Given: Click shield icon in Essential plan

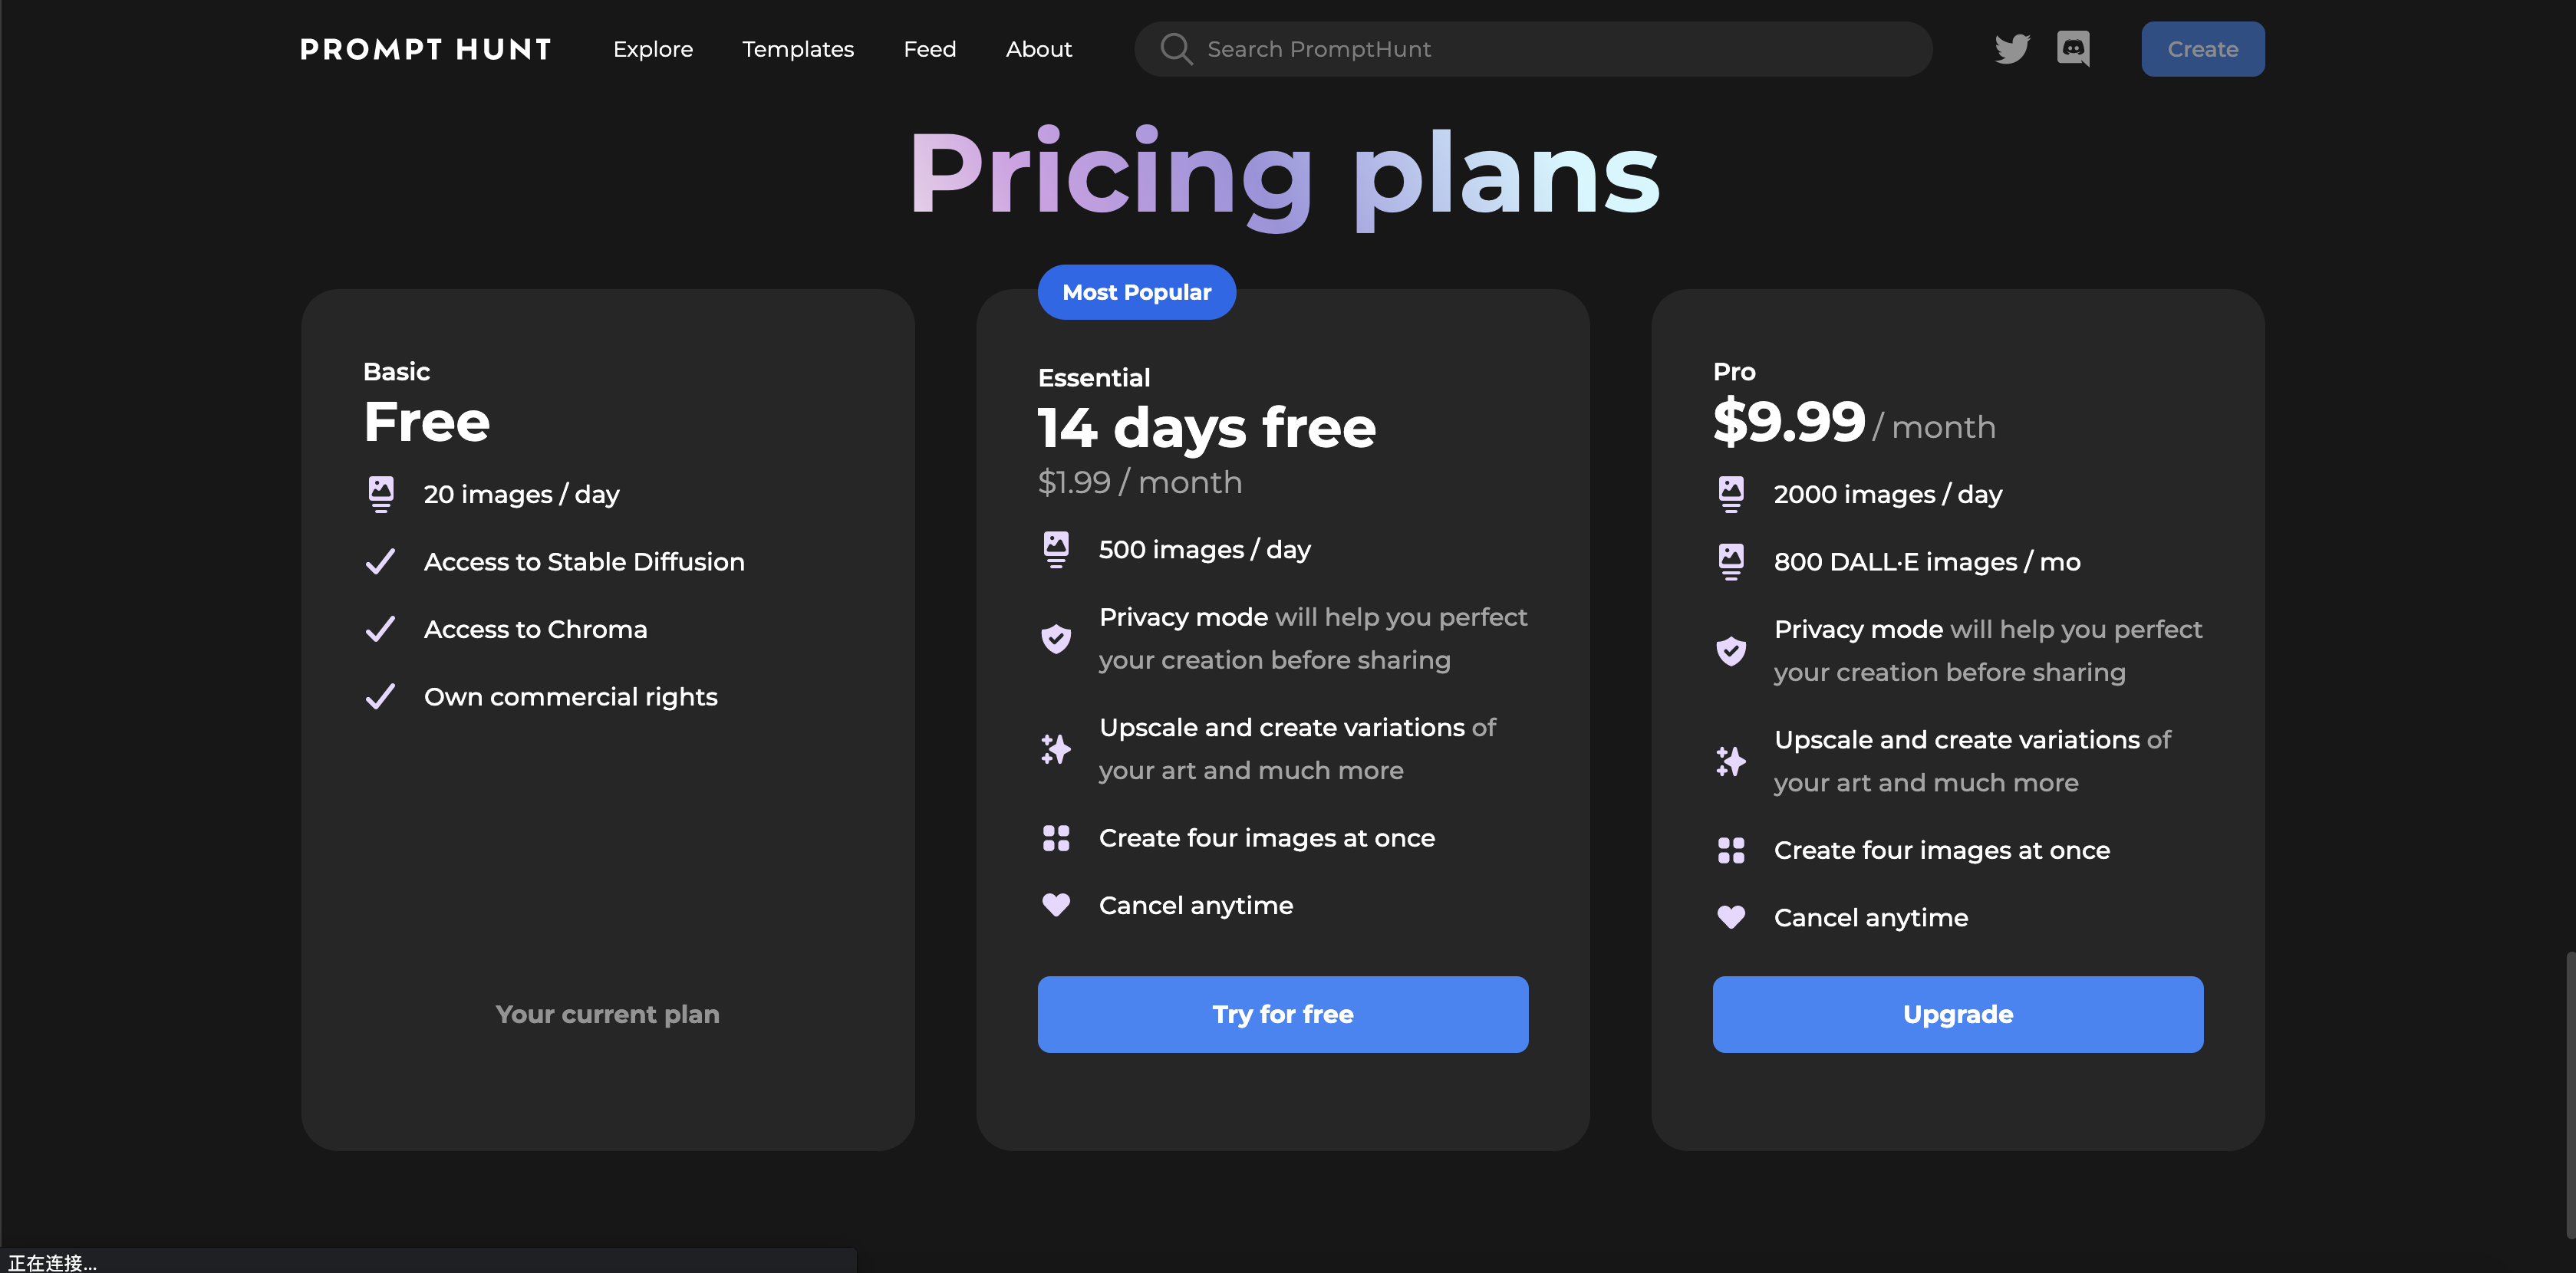Looking at the screenshot, I should pos(1056,638).
